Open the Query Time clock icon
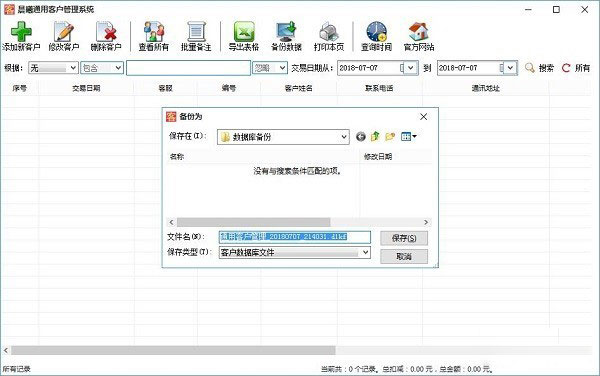Image resolution: width=600 pixels, height=376 pixels. tap(376, 31)
